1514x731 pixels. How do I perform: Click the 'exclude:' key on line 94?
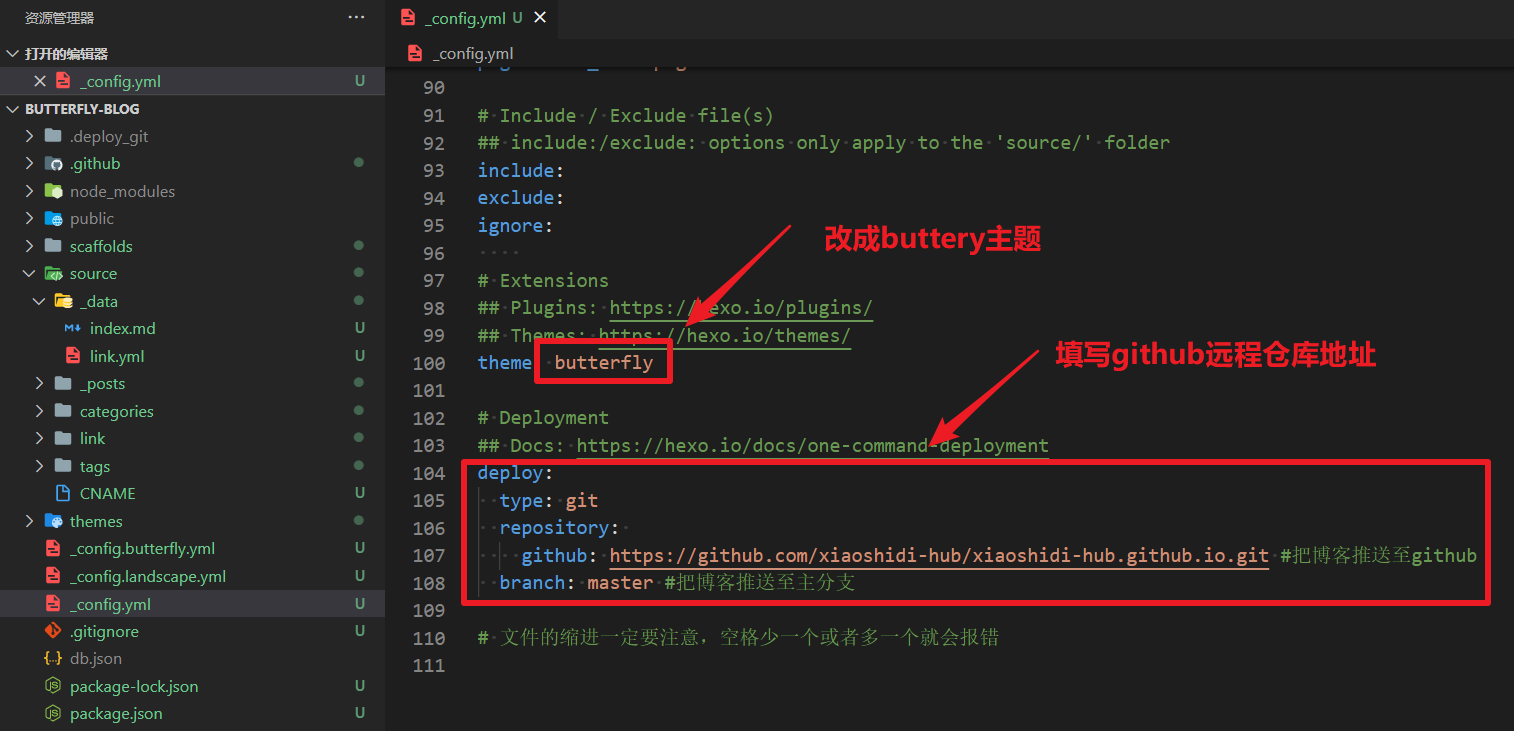(x=521, y=197)
